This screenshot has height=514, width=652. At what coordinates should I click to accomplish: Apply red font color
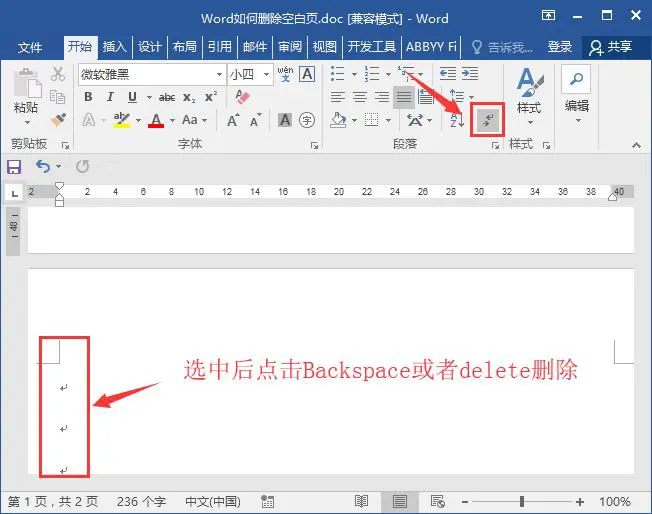click(x=156, y=120)
